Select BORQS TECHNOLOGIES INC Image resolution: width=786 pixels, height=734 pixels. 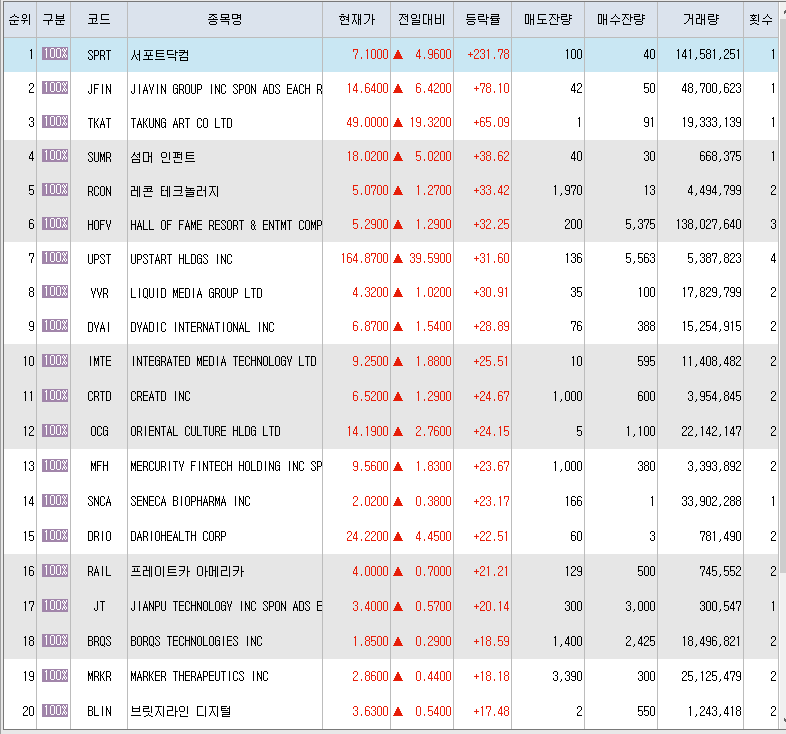[196, 641]
